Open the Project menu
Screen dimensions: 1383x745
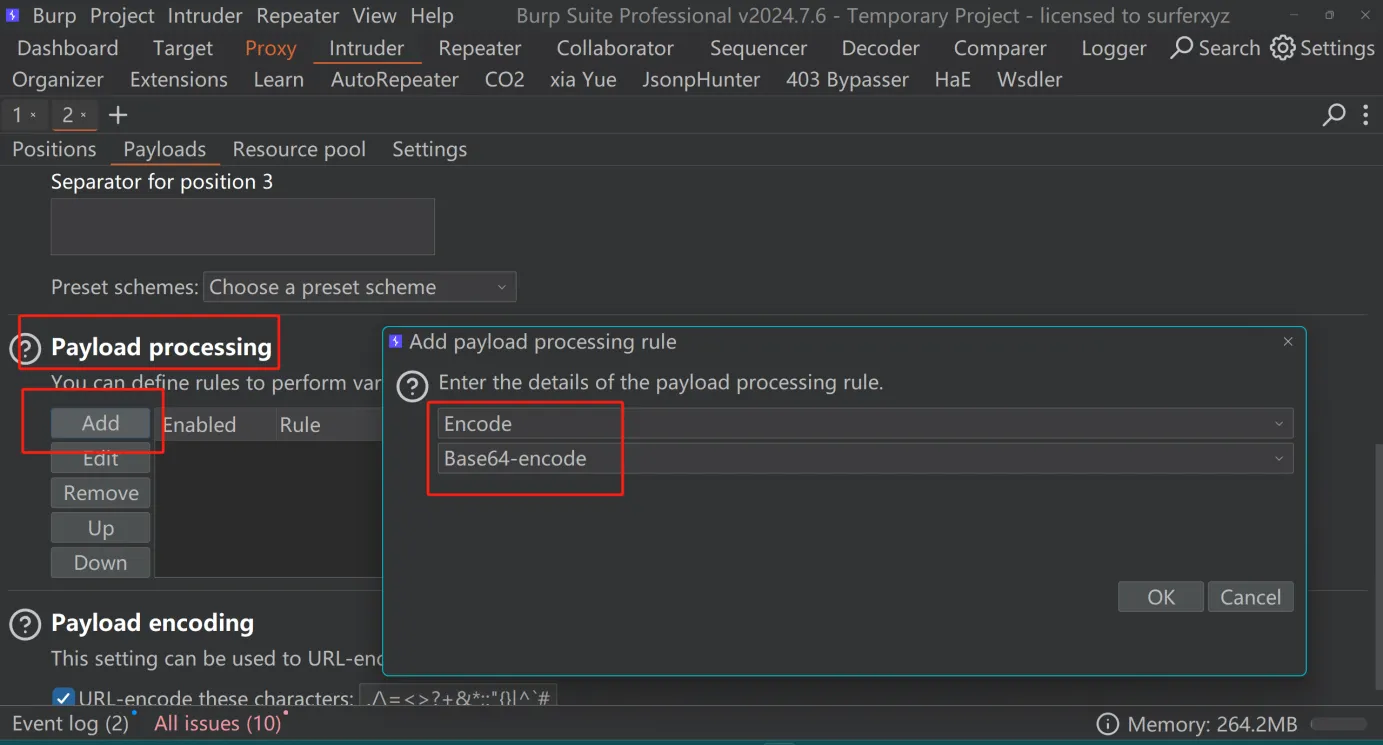[x=122, y=16]
